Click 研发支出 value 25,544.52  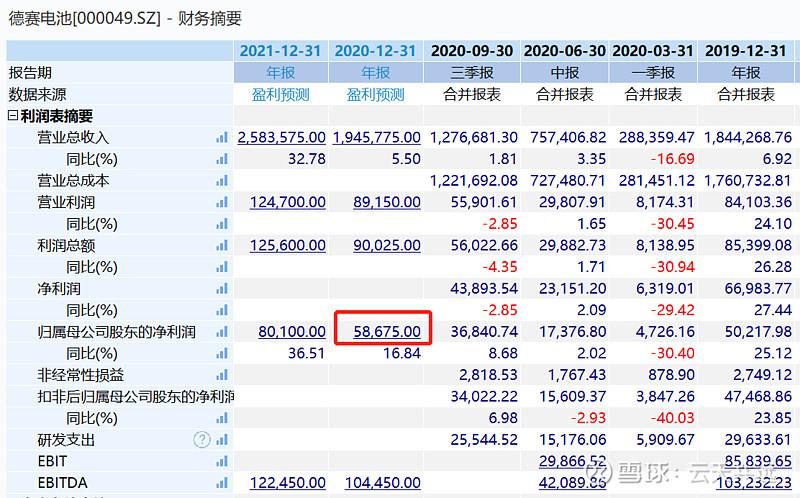point(484,440)
